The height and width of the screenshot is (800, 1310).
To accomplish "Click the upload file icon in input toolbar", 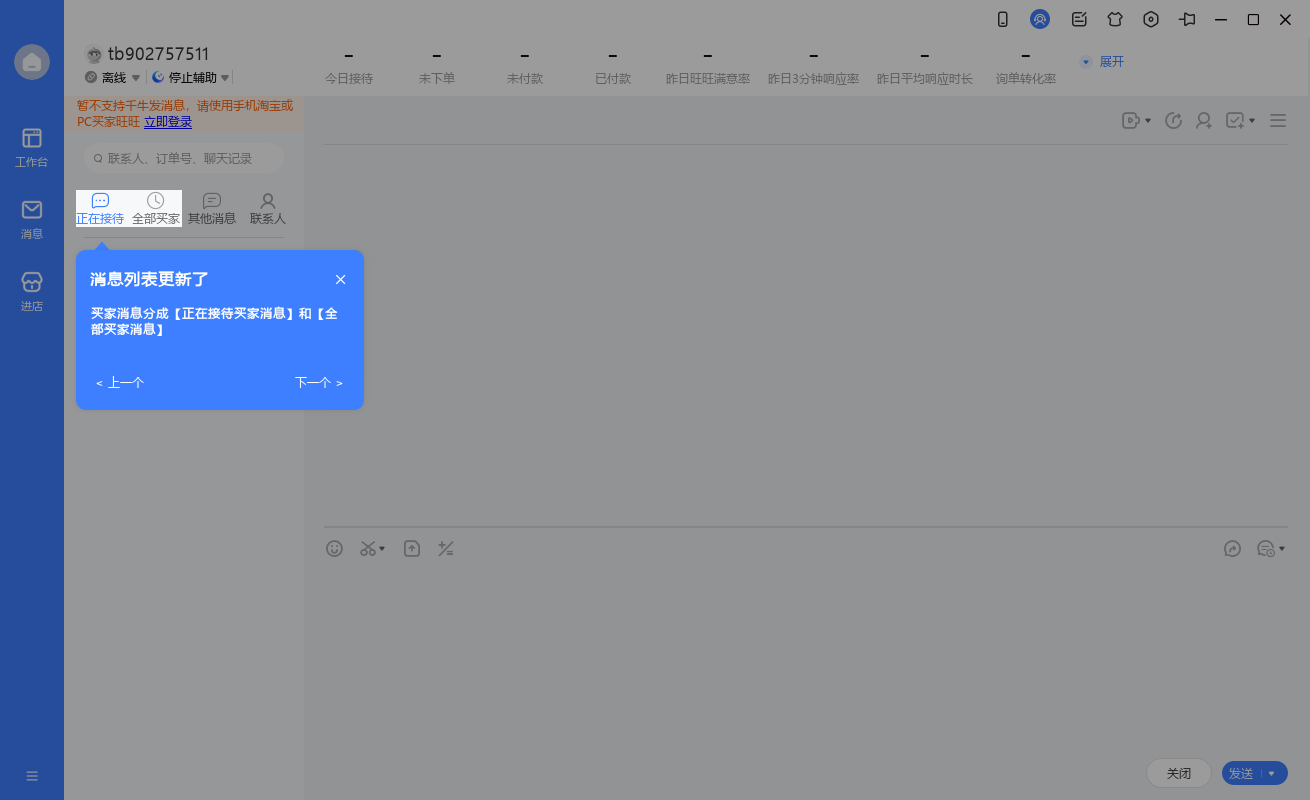I will pyautogui.click(x=412, y=548).
